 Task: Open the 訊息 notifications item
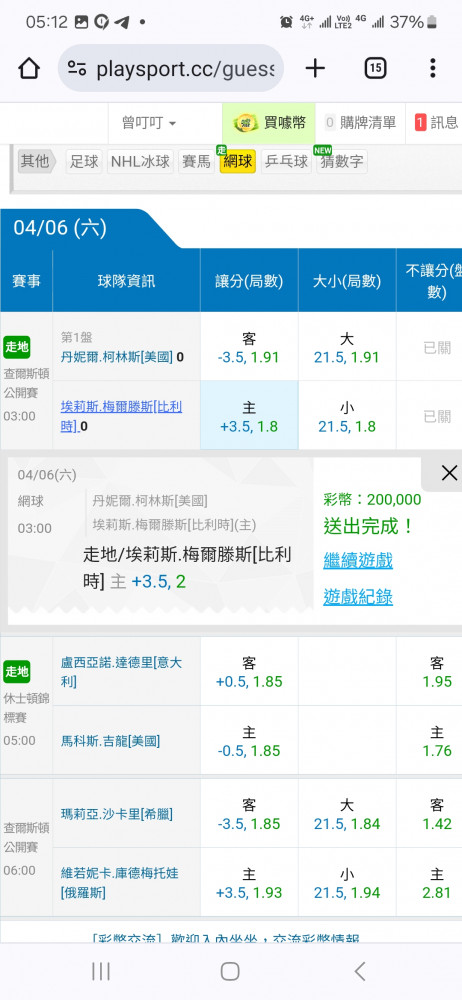point(436,123)
